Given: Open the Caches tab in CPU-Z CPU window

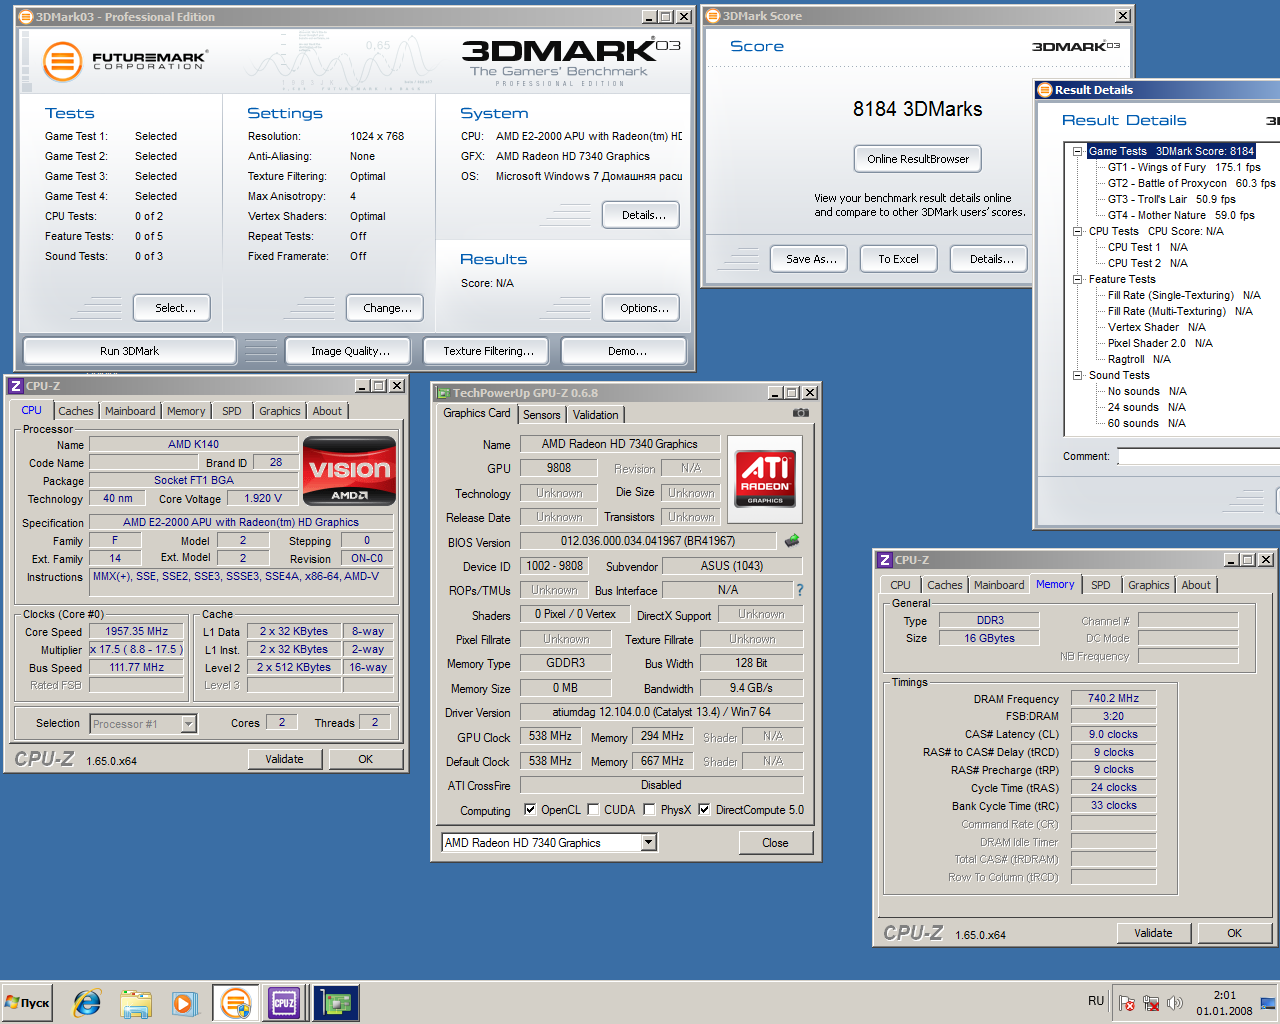Looking at the screenshot, I should point(76,411).
